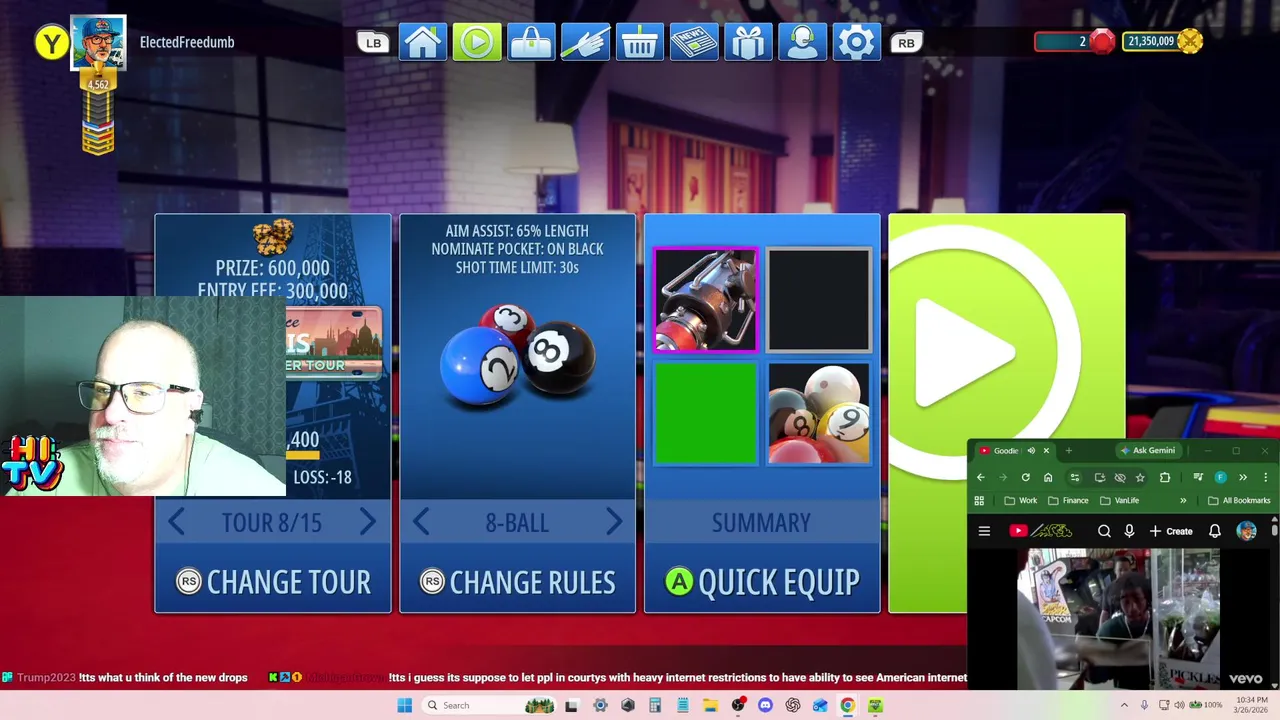Select the green Play icon in top menu
The image size is (1280, 720).
(x=477, y=42)
